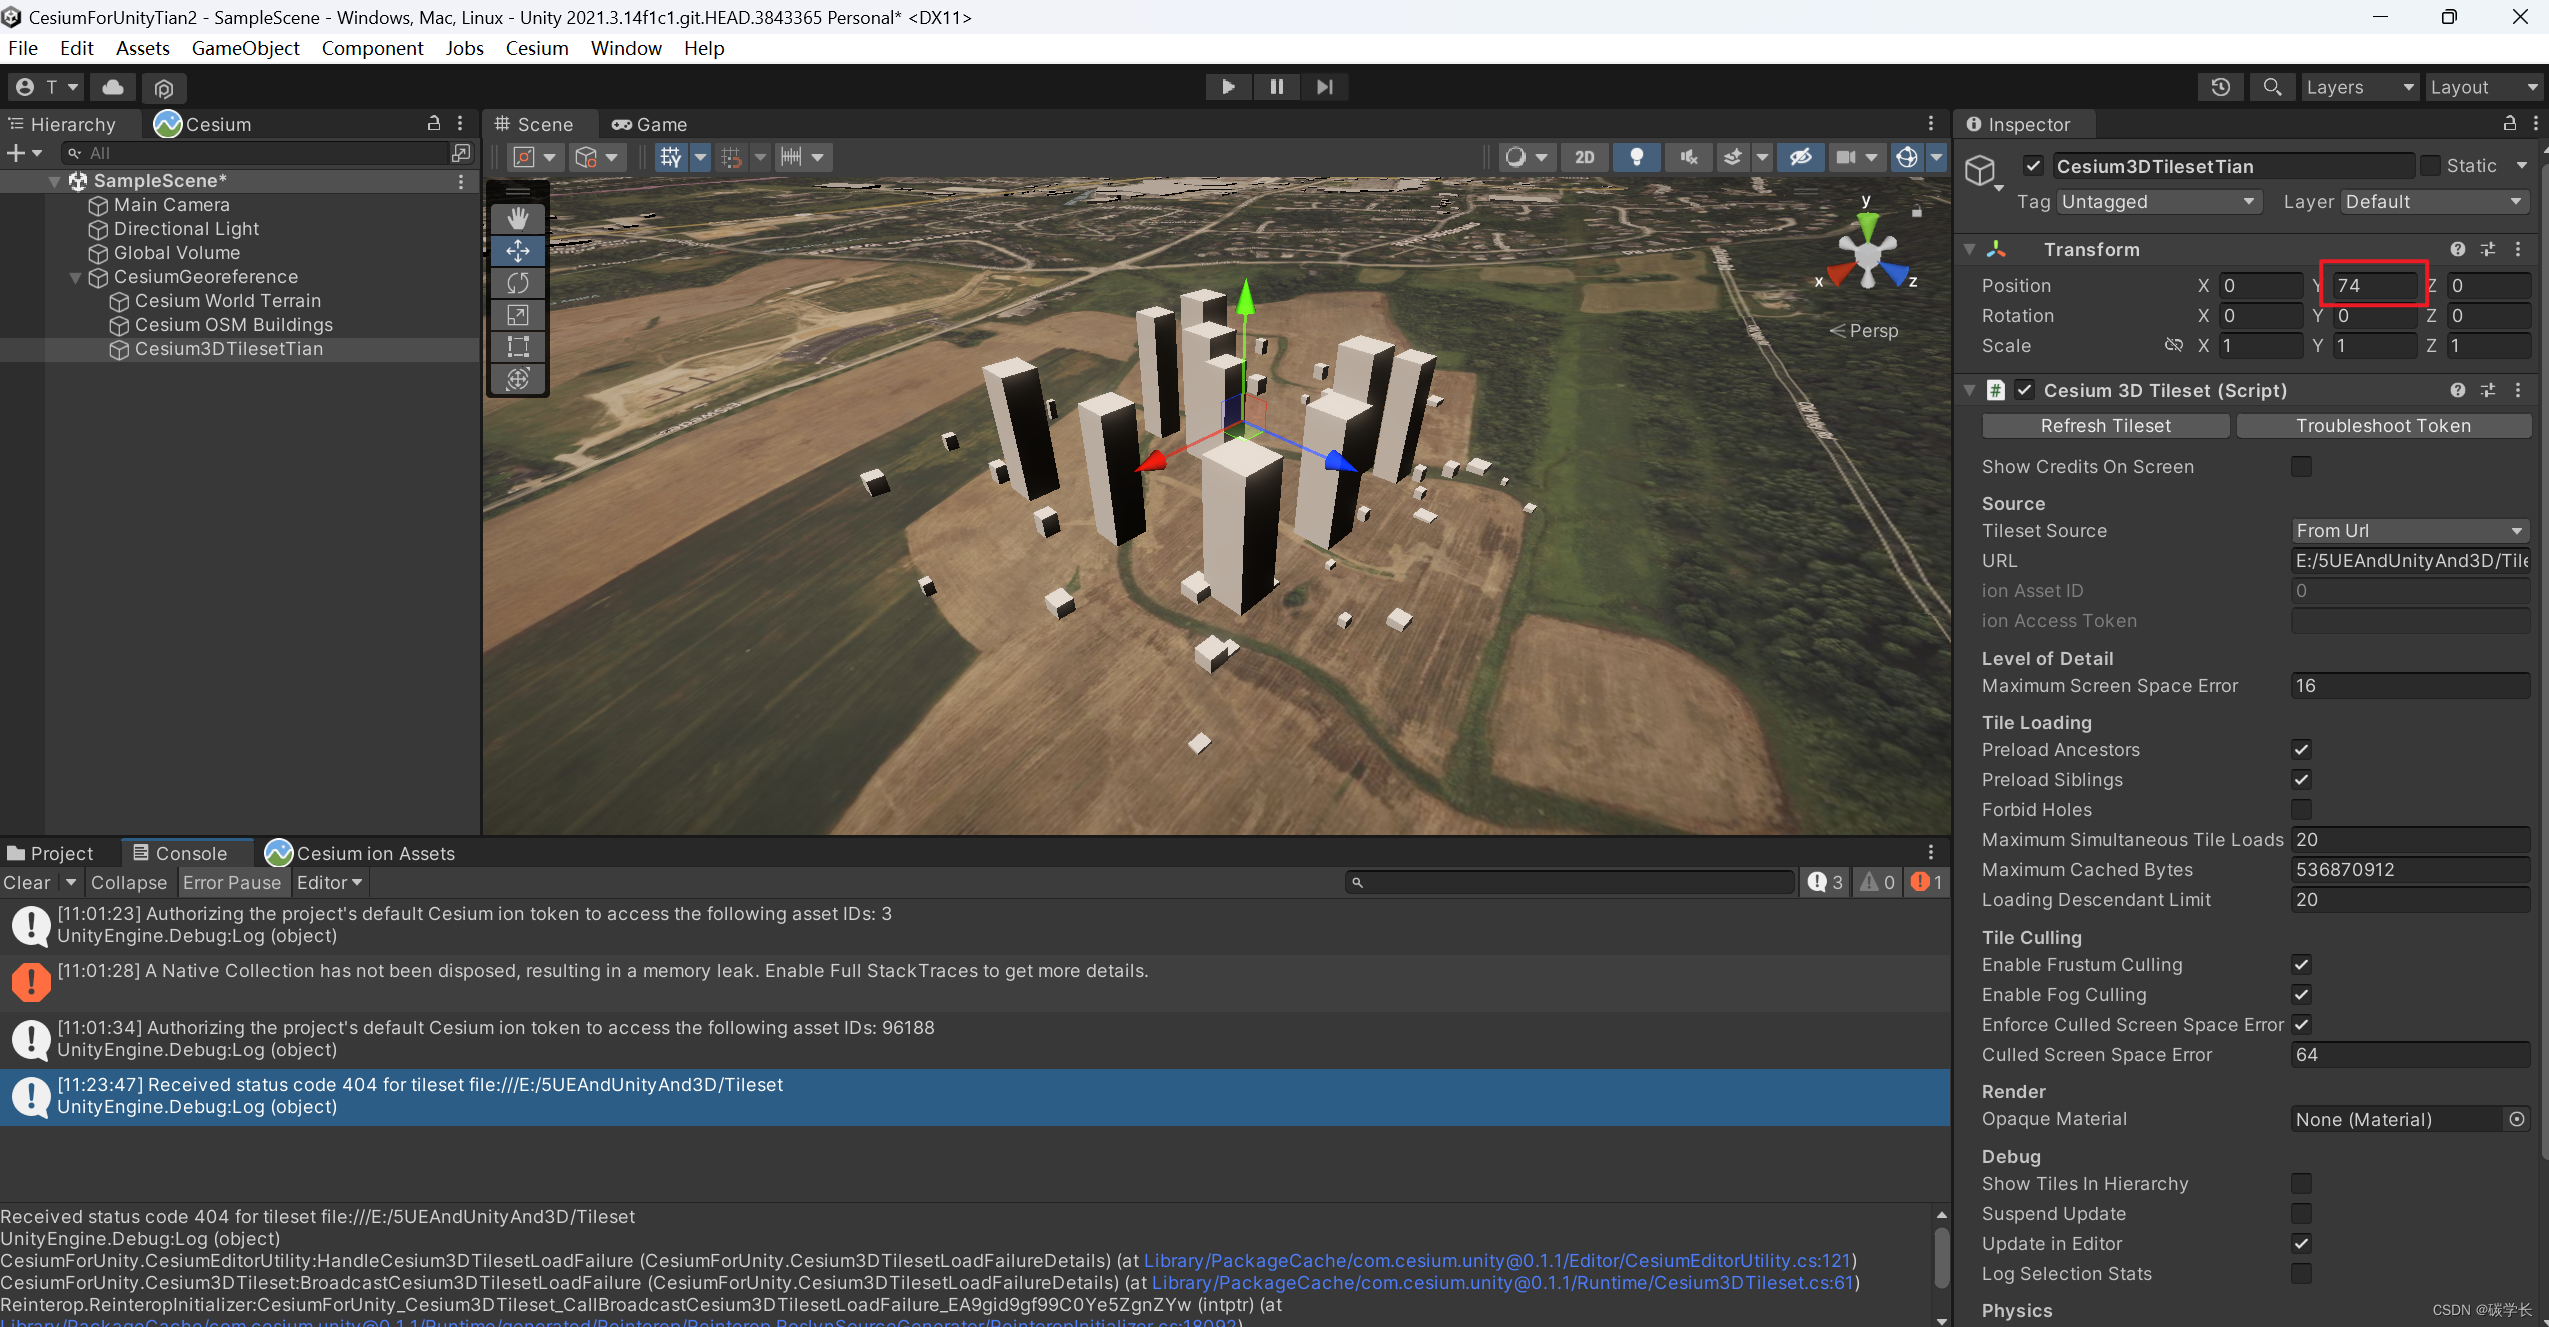Switch to the Game tab
Image resolution: width=2549 pixels, height=1327 pixels.
[649, 124]
